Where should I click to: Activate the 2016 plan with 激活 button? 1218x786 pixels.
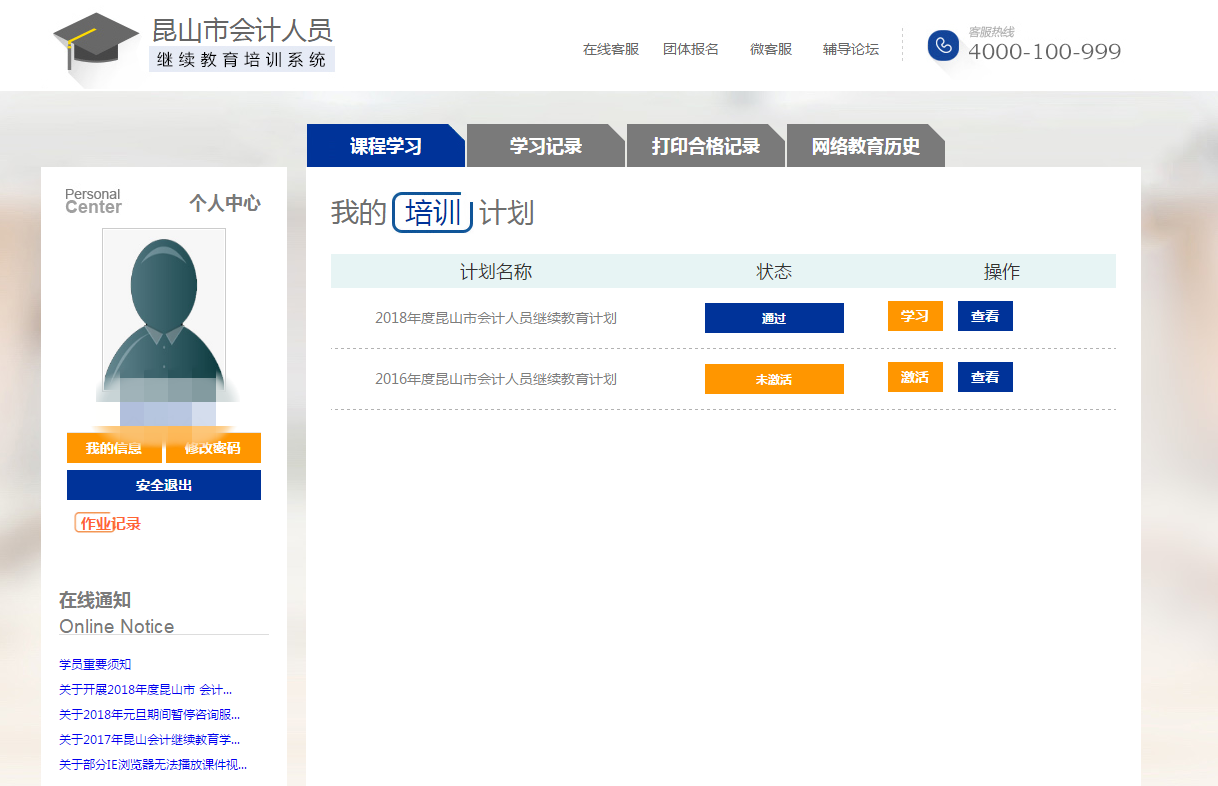[915, 377]
